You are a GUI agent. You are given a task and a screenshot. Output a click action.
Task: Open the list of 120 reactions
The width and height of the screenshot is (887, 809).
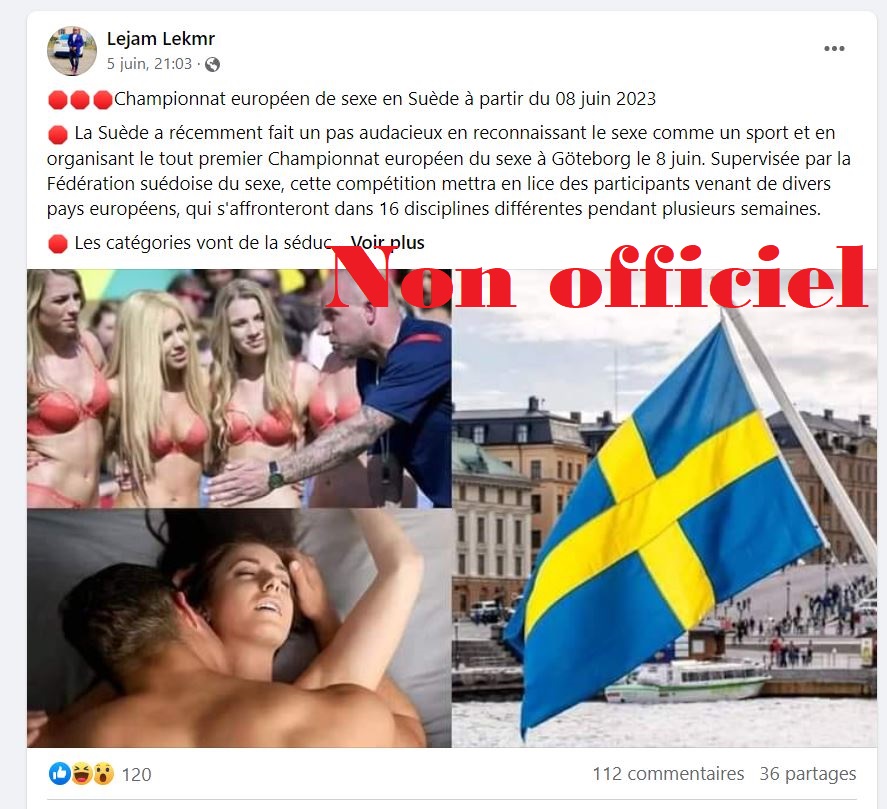pyautogui.click(x=136, y=774)
